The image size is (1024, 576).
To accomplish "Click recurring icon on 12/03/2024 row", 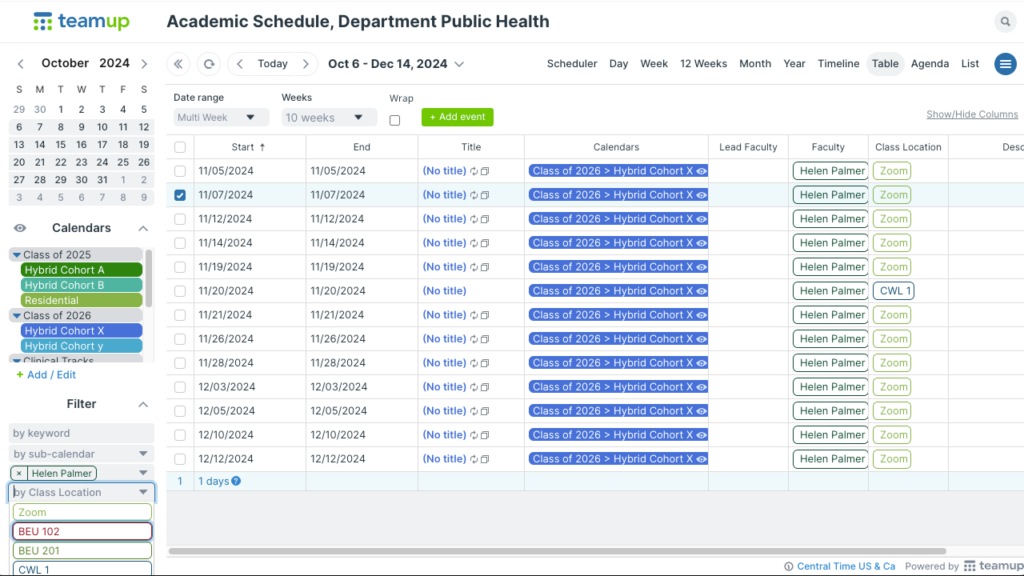I will [x=474, y=387].
